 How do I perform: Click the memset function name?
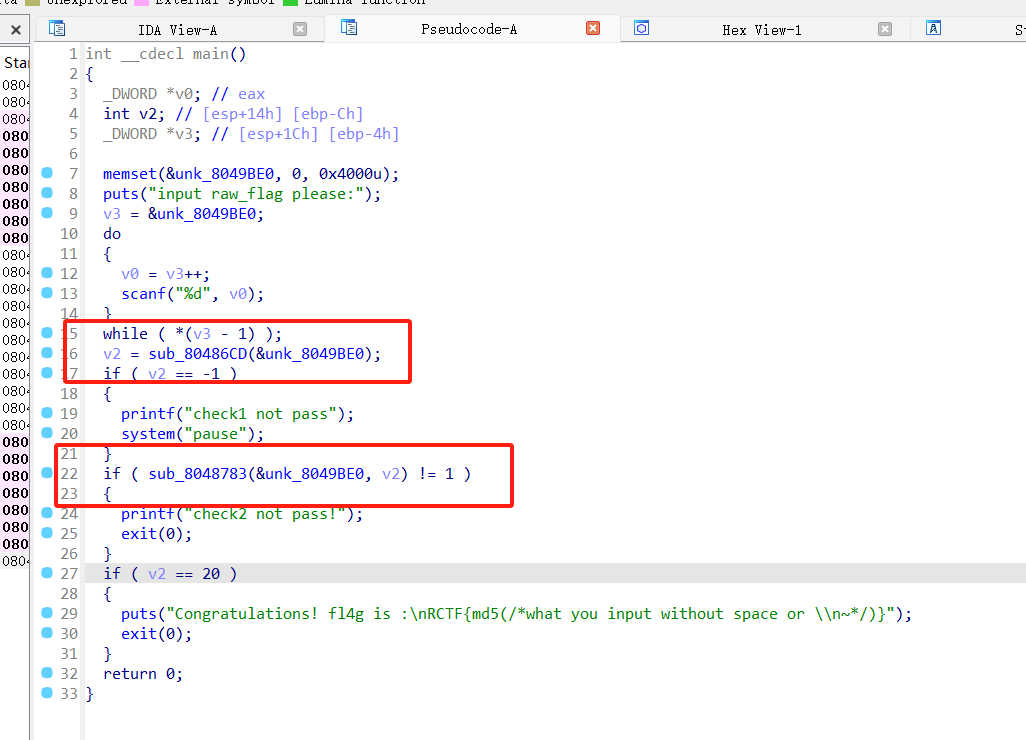point(130,174)
